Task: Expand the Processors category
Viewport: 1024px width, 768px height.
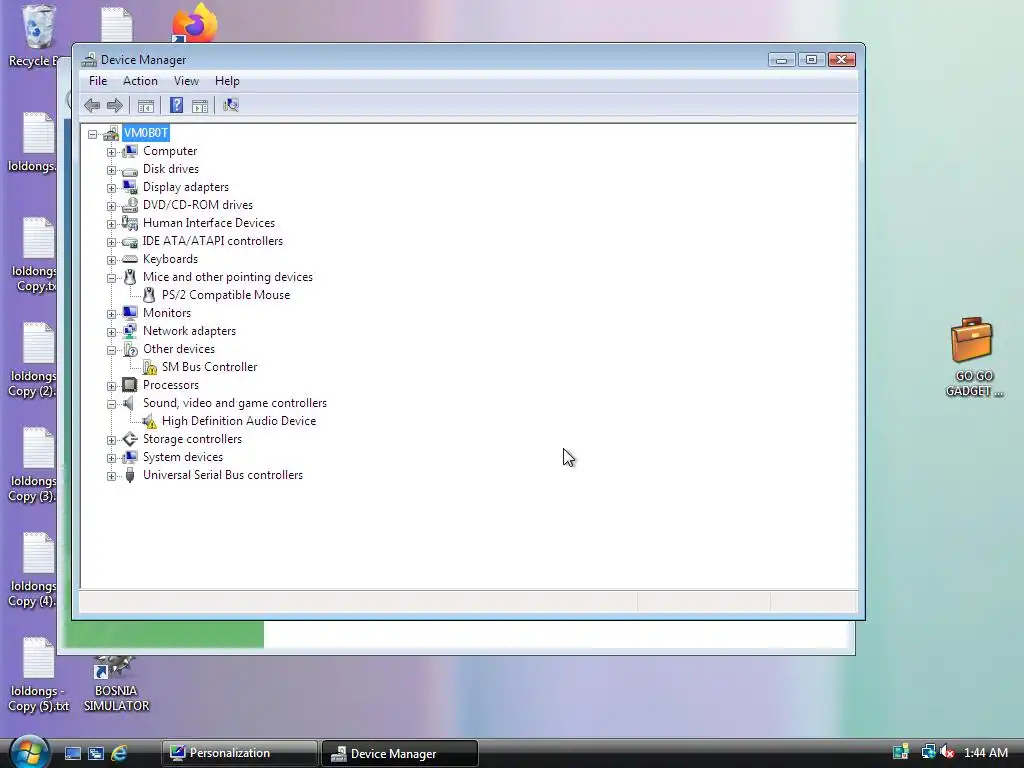Action: [111, 386]
